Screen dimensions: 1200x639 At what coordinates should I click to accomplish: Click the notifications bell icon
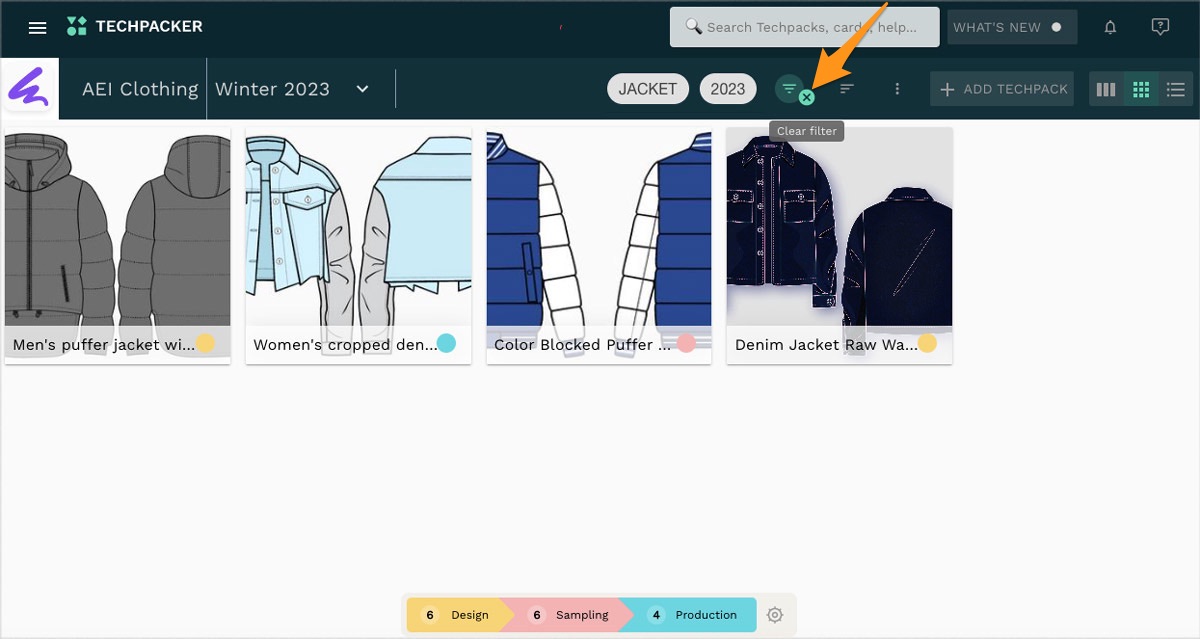coord(1110,28)
